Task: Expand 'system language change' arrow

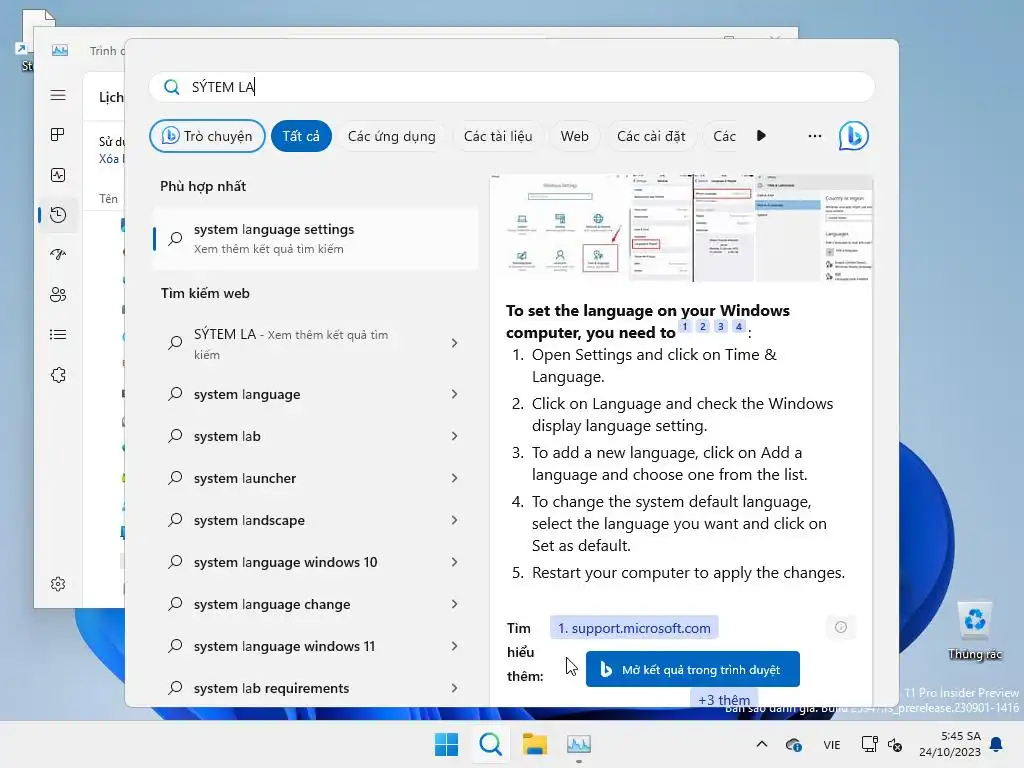Action: (455, 604)
